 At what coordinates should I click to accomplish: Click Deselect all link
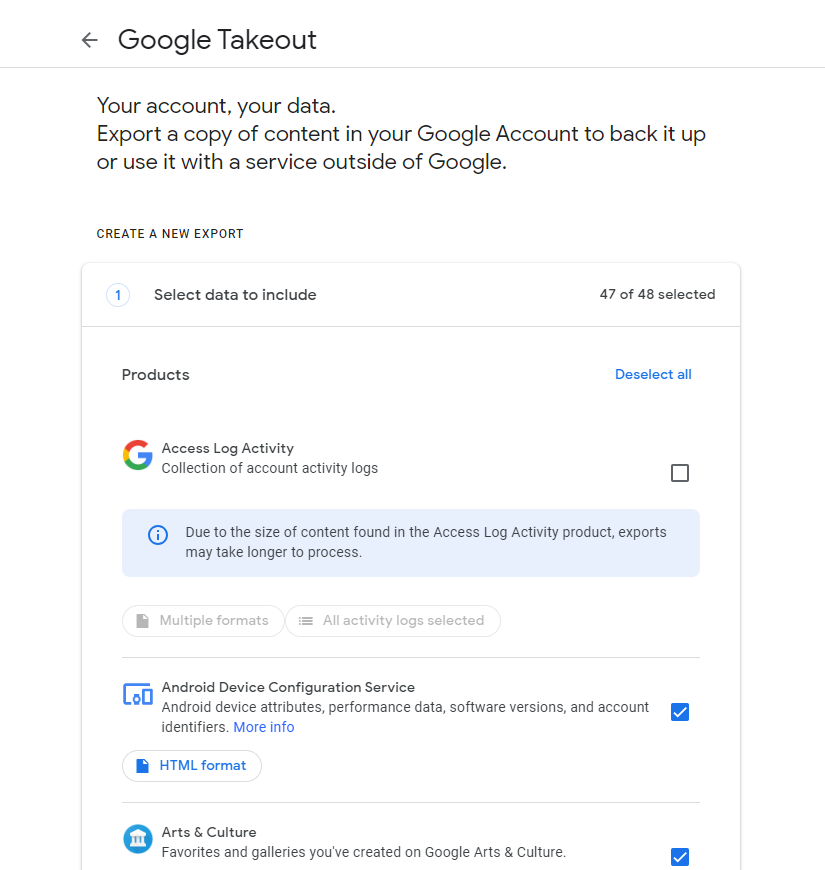(x=653, y=375)
